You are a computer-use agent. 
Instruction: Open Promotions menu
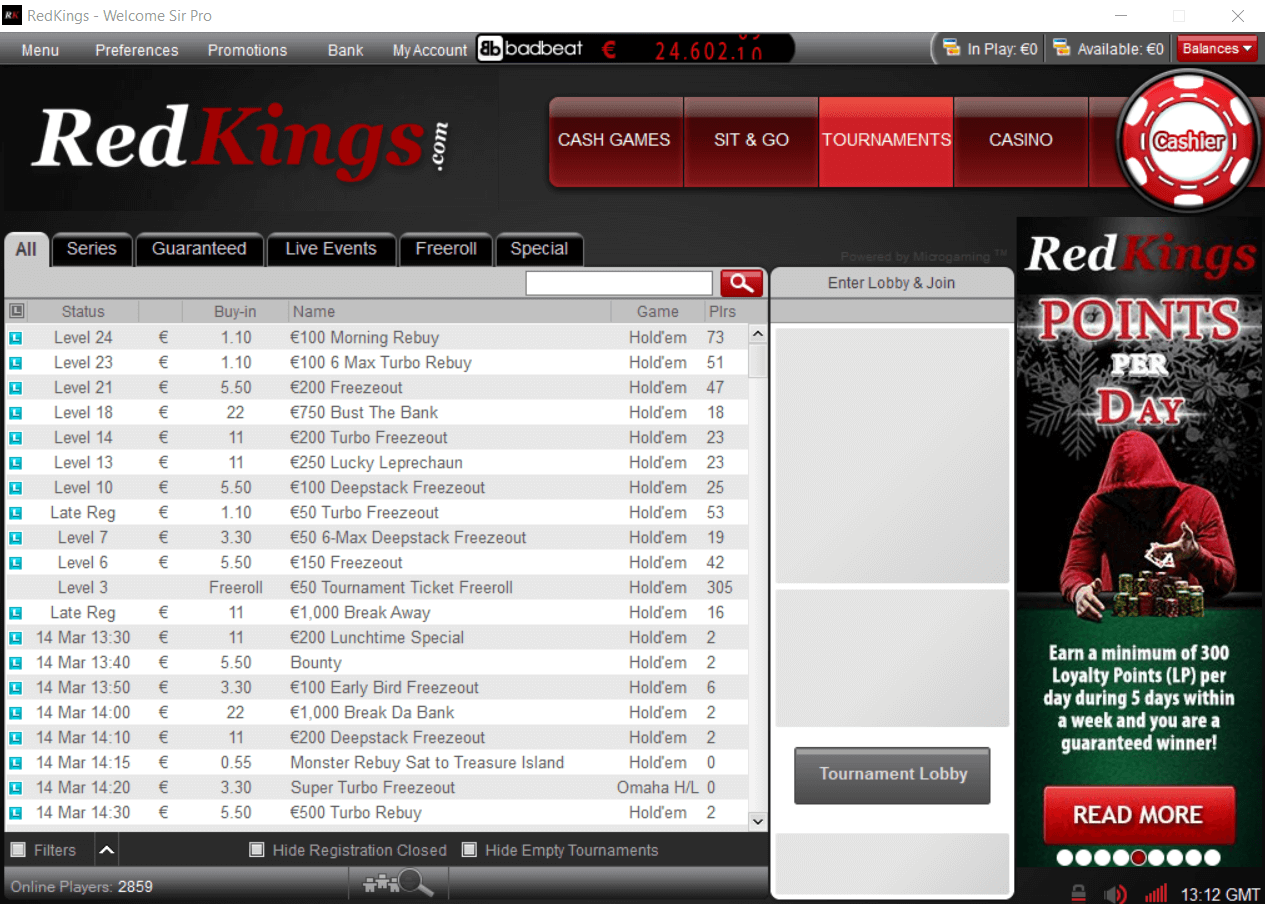coord(247,50)
